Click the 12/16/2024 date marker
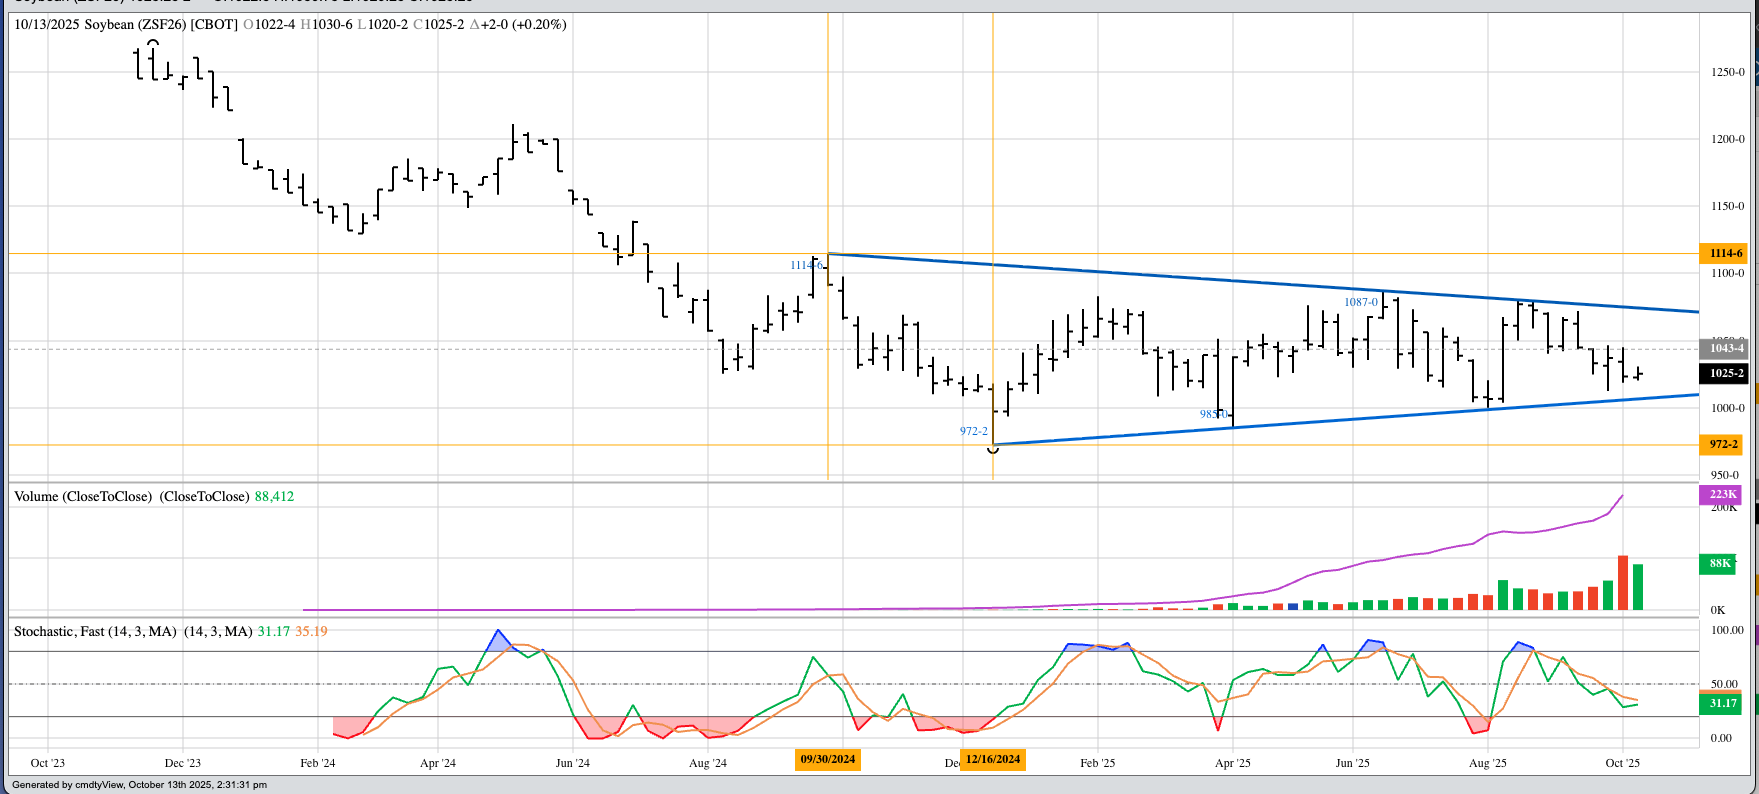Image resolution: width=1759 pixels, height=794 pixels. coord(992,759)
